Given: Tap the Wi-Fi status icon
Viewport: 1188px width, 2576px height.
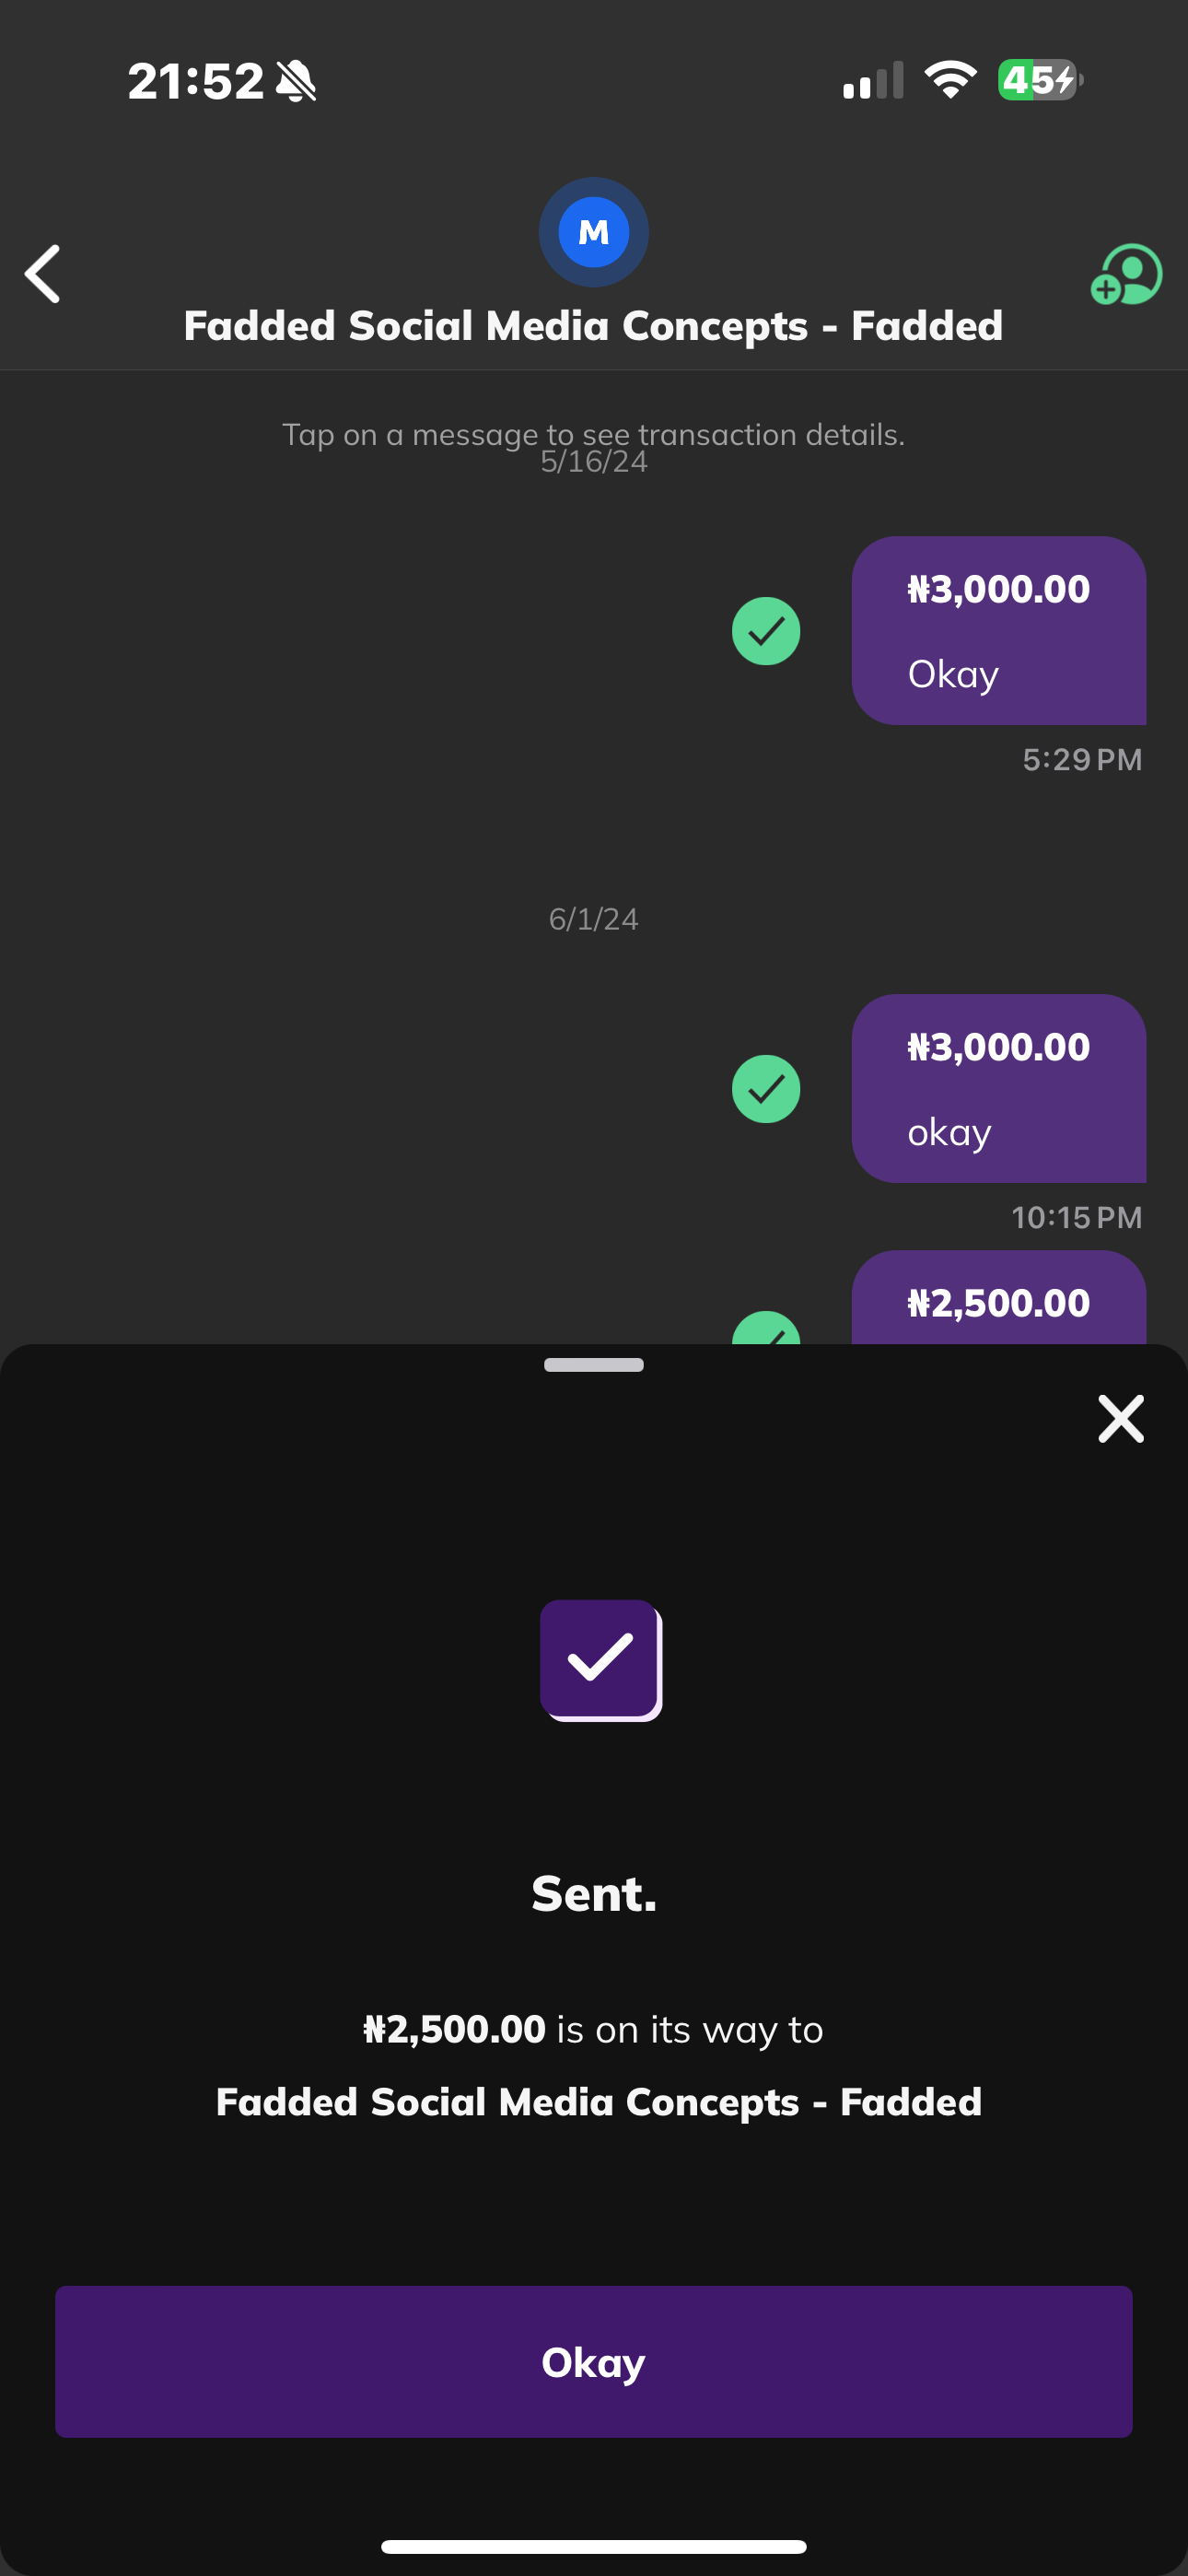Looking at the screenshot, I should [x=950, y=80].
